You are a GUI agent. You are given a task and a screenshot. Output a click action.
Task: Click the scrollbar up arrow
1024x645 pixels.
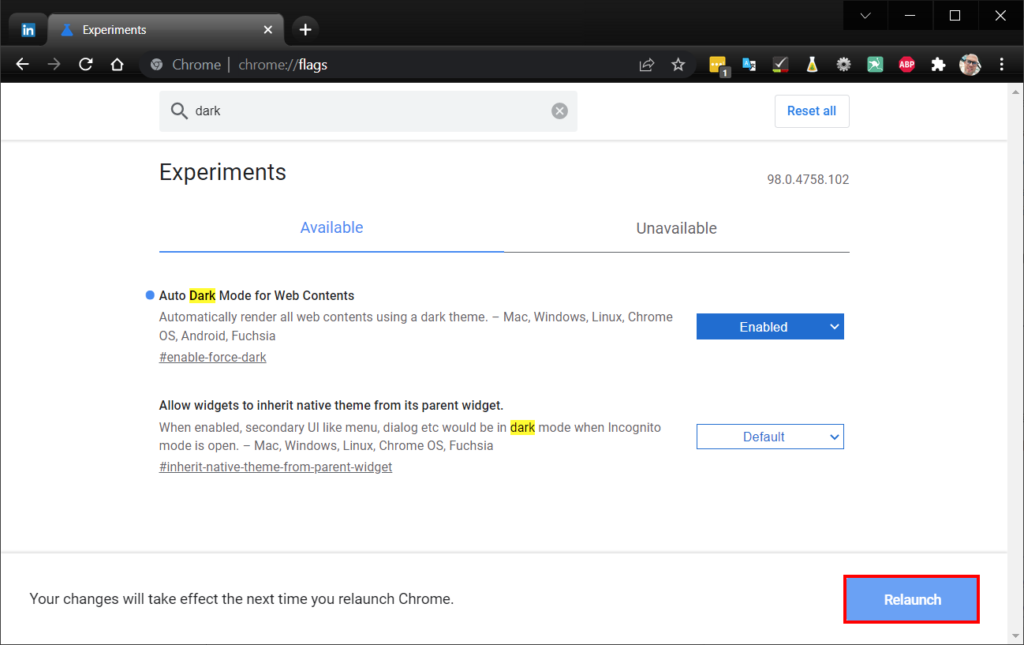coord(1016,92)
